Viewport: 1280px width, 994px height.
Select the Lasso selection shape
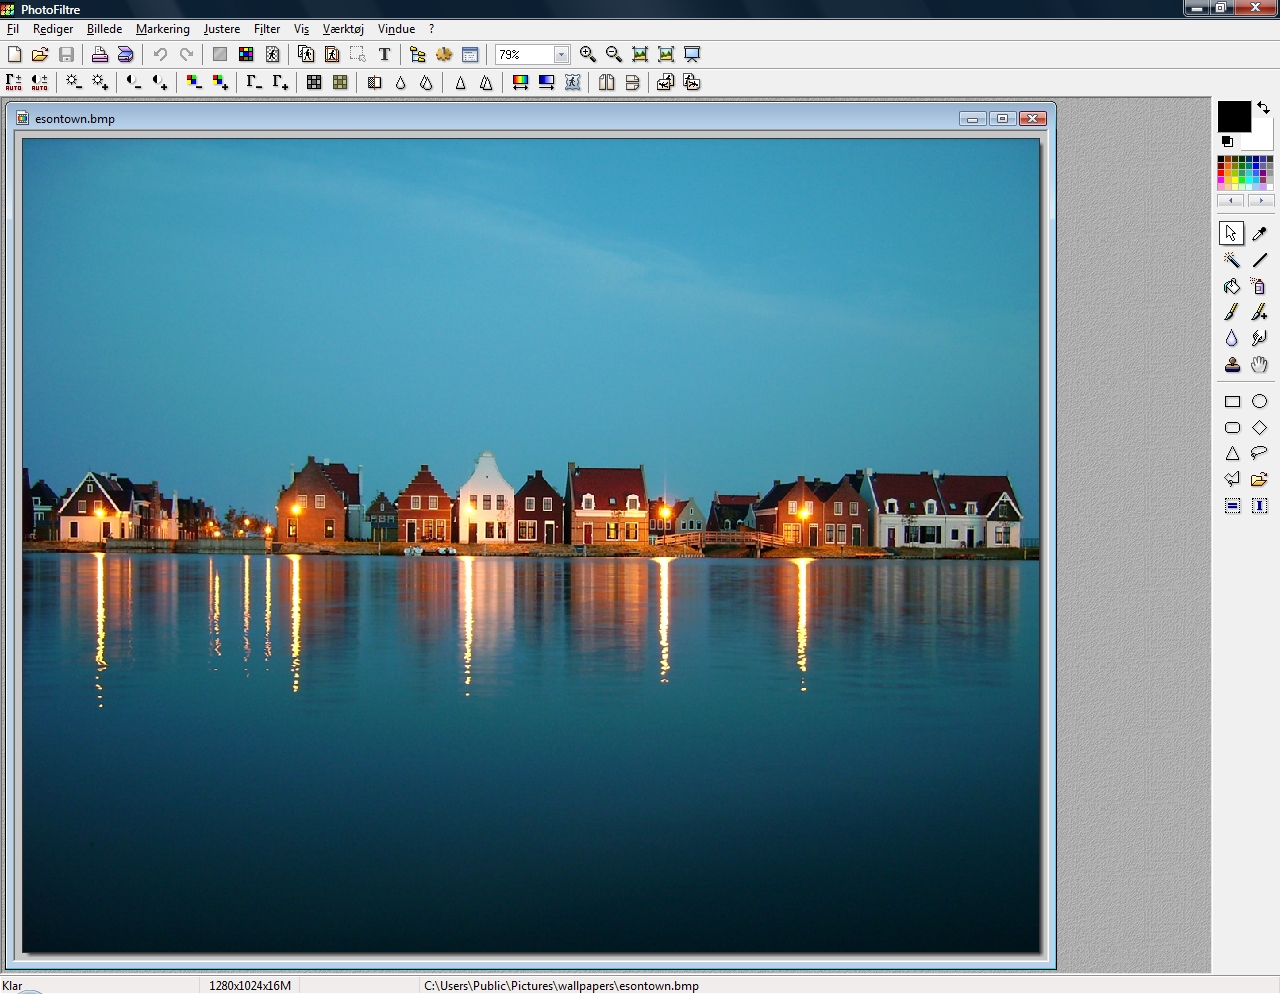click(x=1259, y=453)
